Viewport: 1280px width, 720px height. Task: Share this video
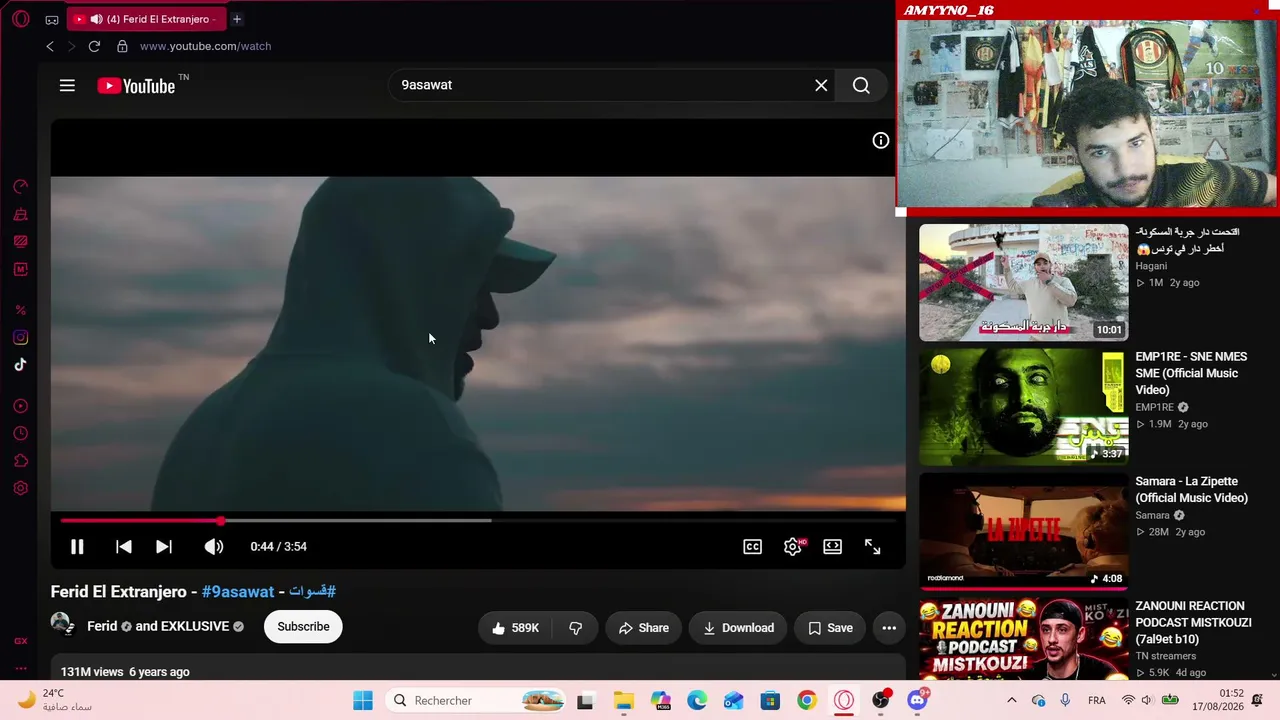click(x=643, y=628)
